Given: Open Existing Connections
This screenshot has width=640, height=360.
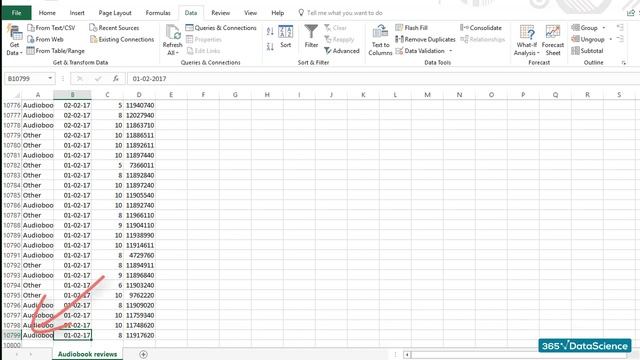Looking at the screenshot, I should [122, 39].
